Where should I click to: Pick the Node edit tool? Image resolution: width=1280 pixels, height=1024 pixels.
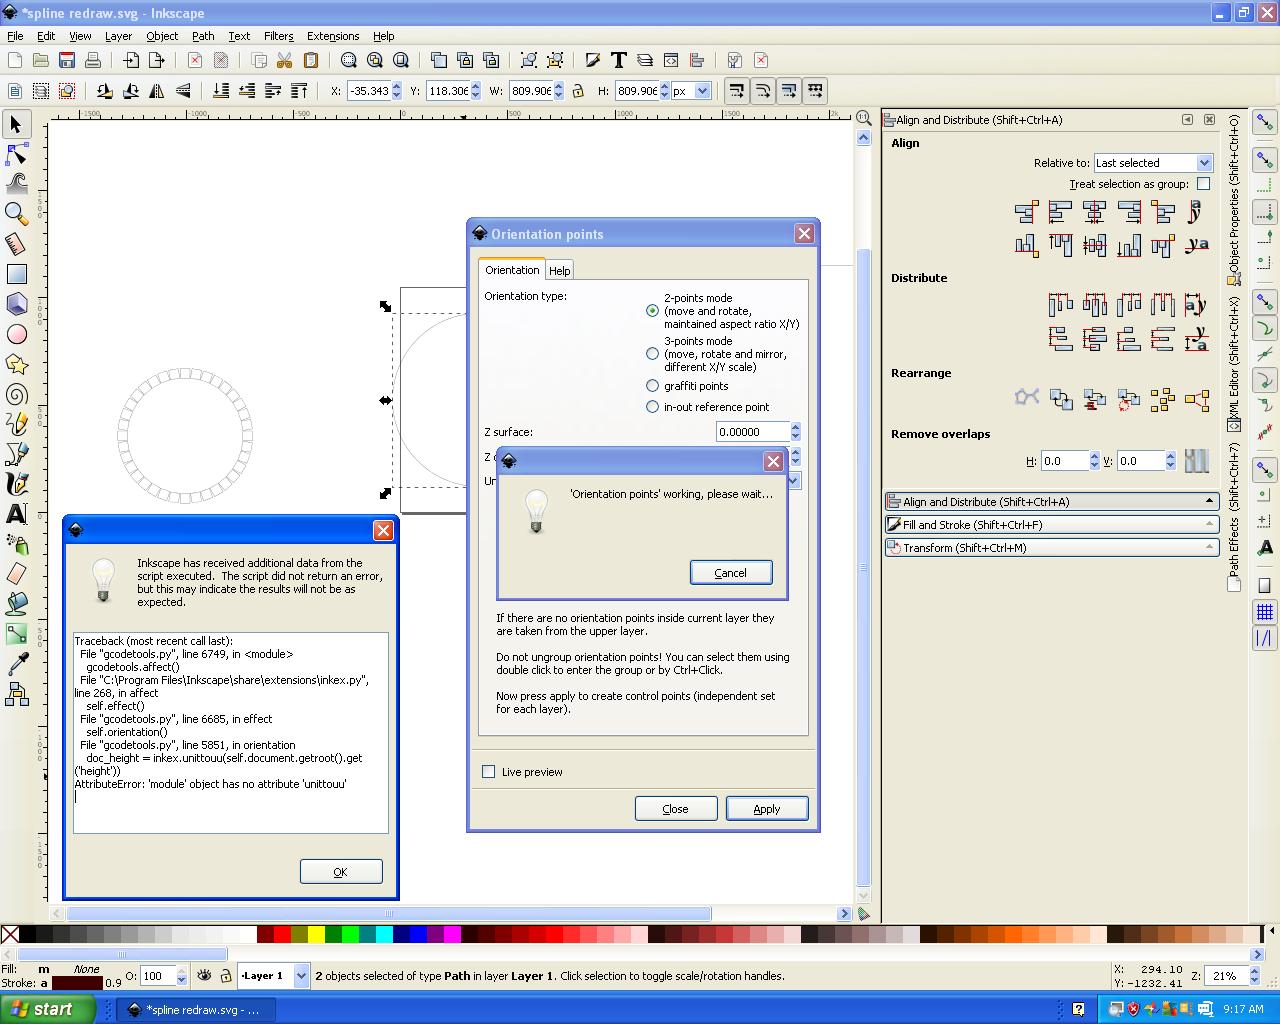16,154
